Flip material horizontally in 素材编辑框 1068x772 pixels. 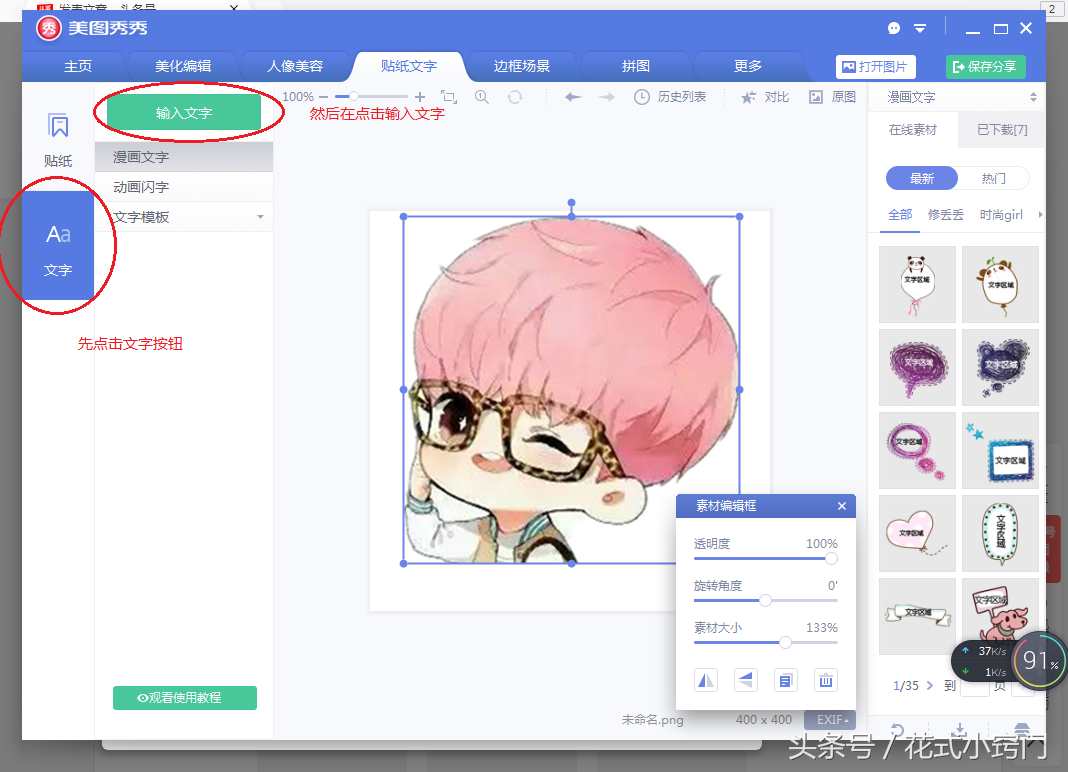pyautogui.click(x=706, y=680)
